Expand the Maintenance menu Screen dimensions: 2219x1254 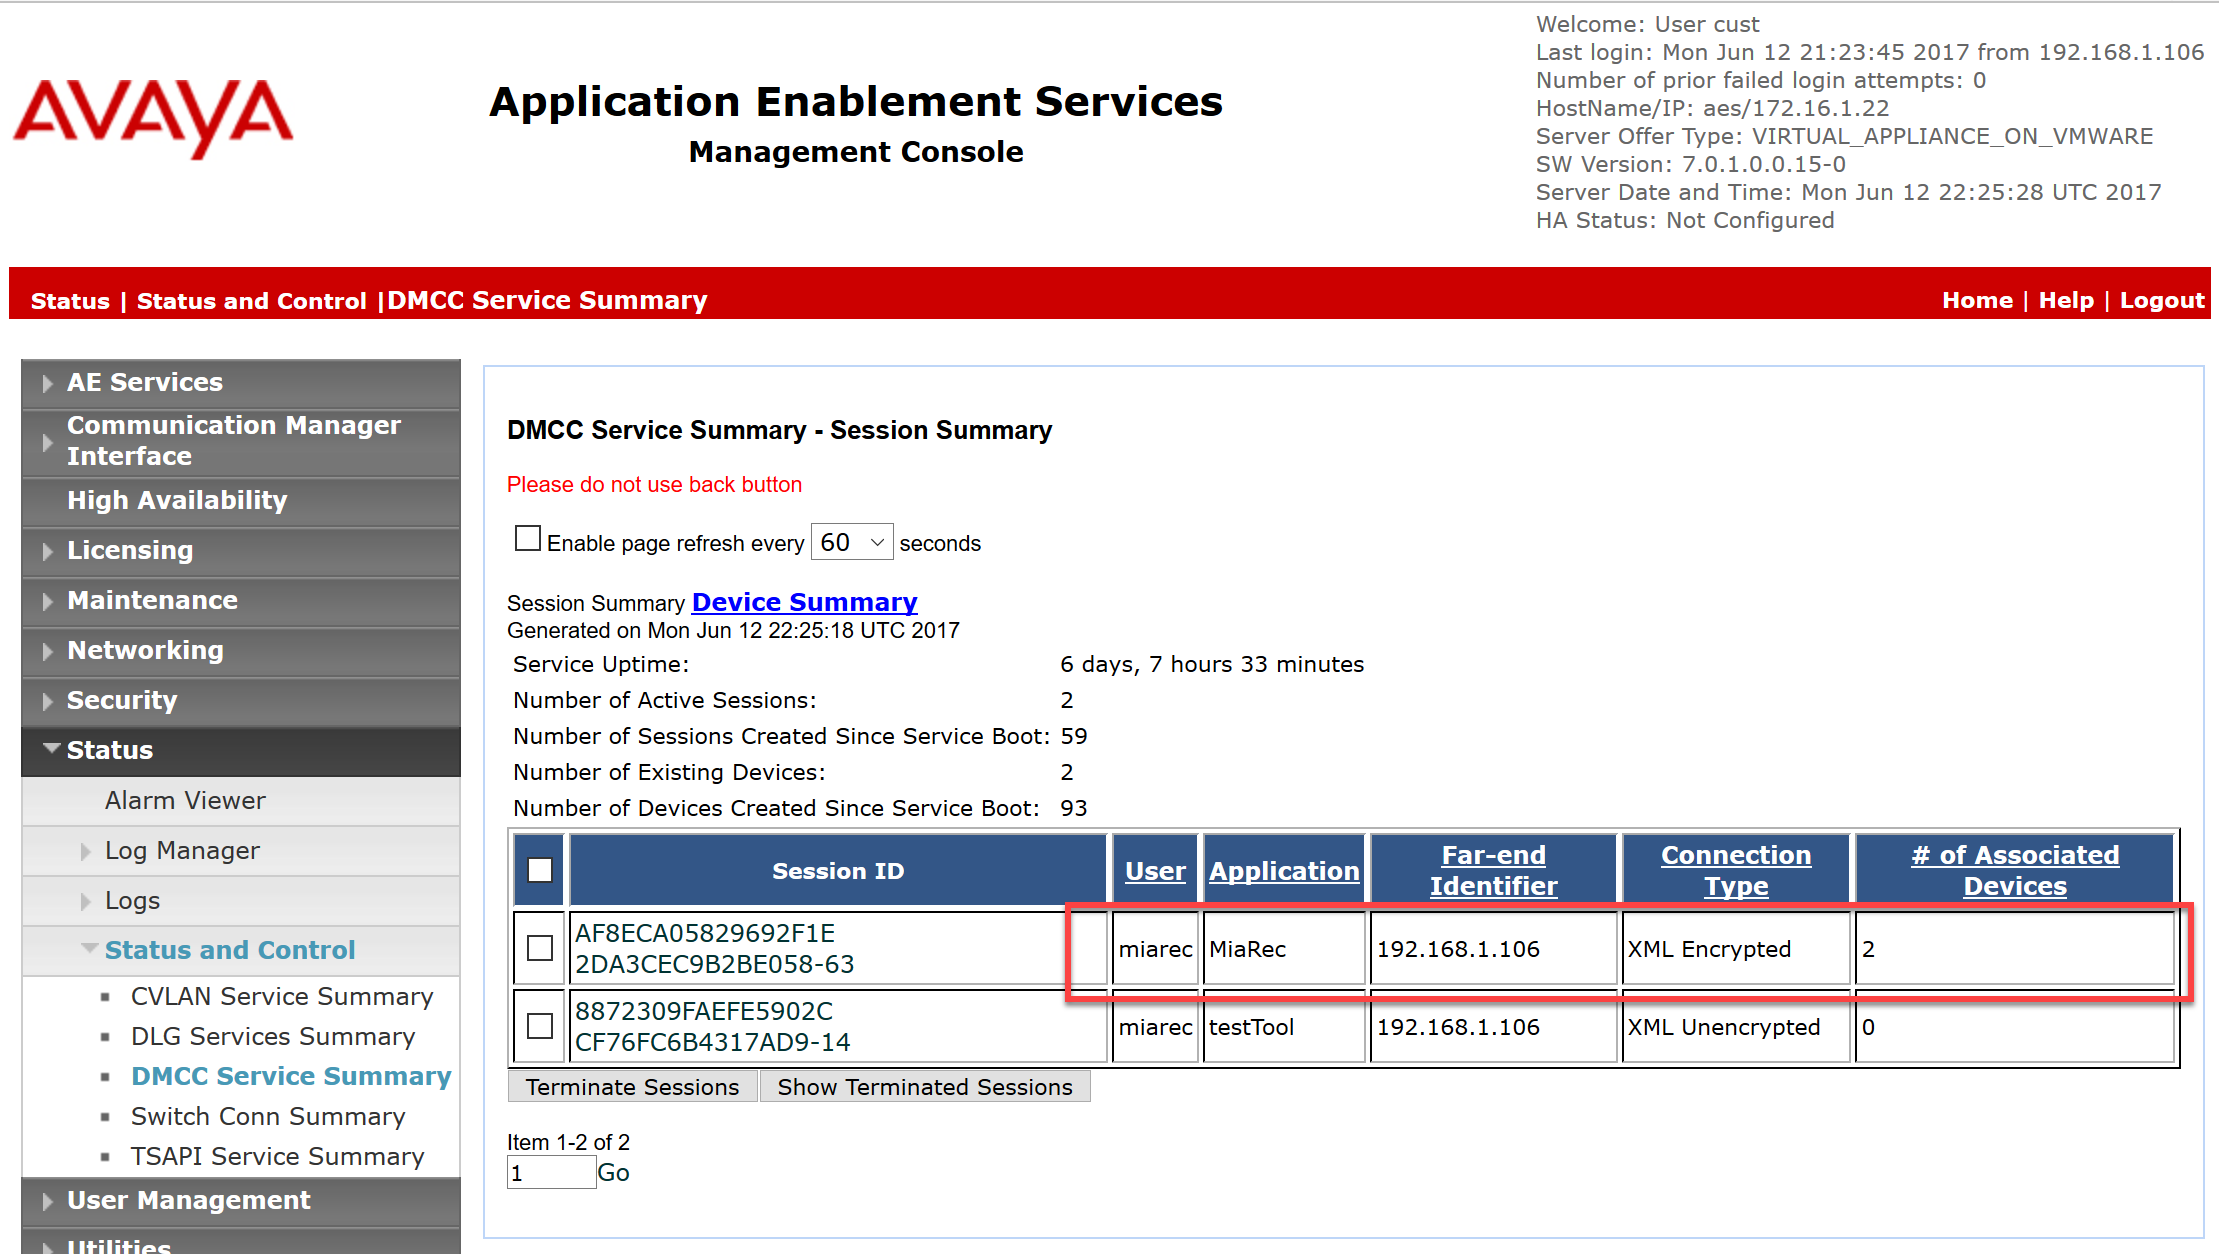point(241,601)
